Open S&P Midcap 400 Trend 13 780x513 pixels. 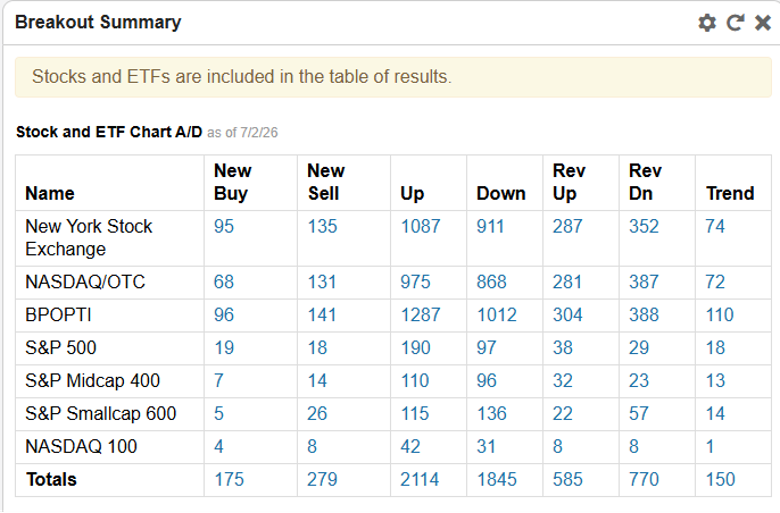[x=715, y=381]
